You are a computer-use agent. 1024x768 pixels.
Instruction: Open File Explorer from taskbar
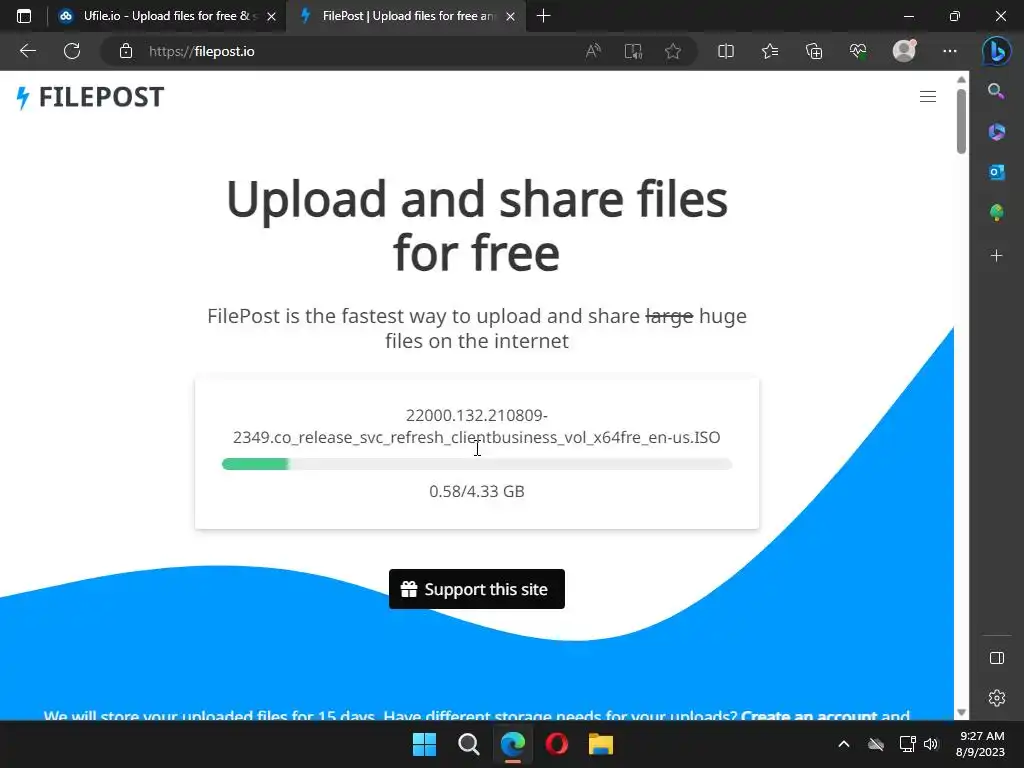[601, 744]
